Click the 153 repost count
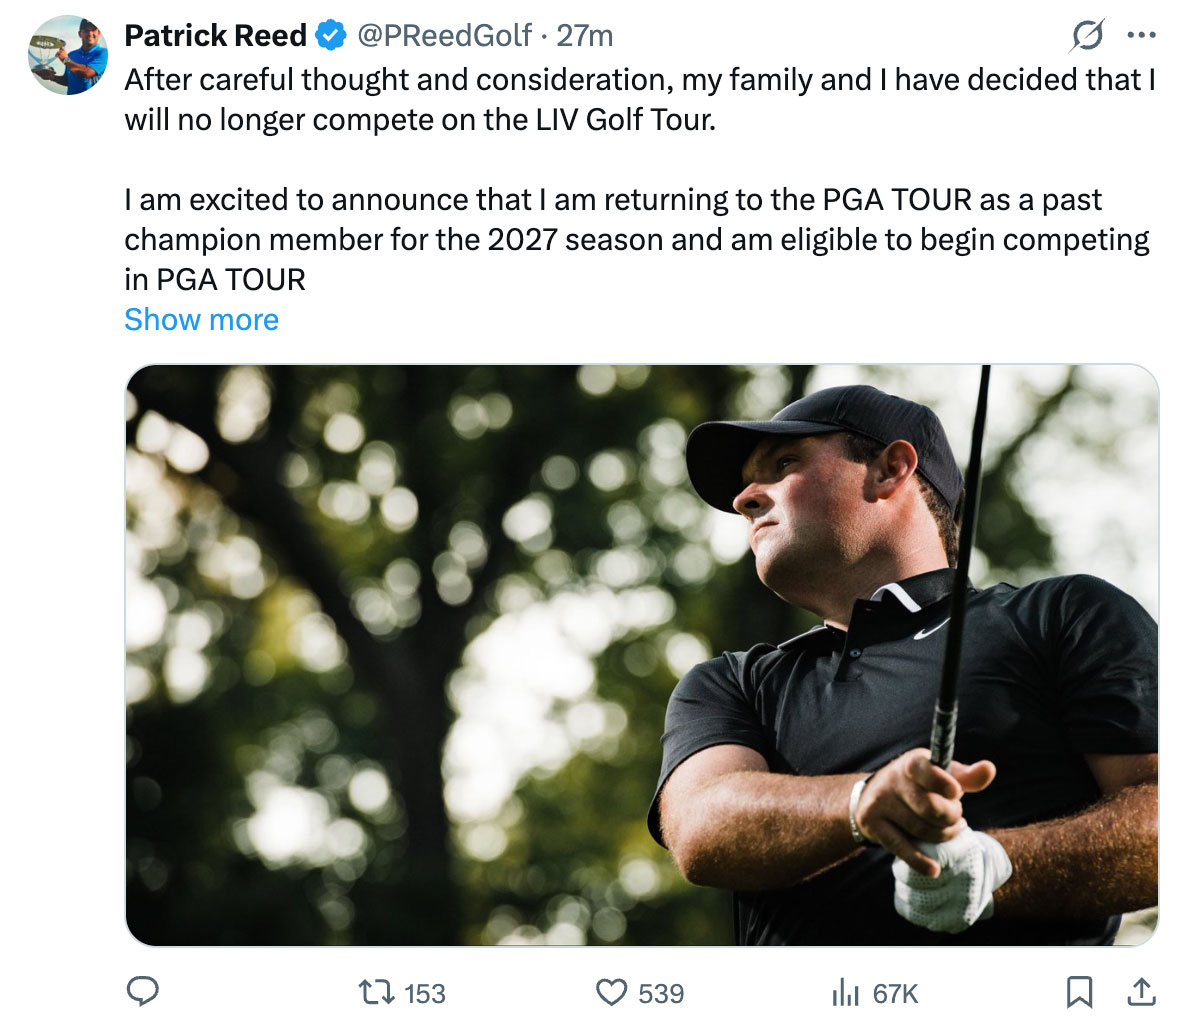1186x1020 pixels. click(x=426, y=993)
